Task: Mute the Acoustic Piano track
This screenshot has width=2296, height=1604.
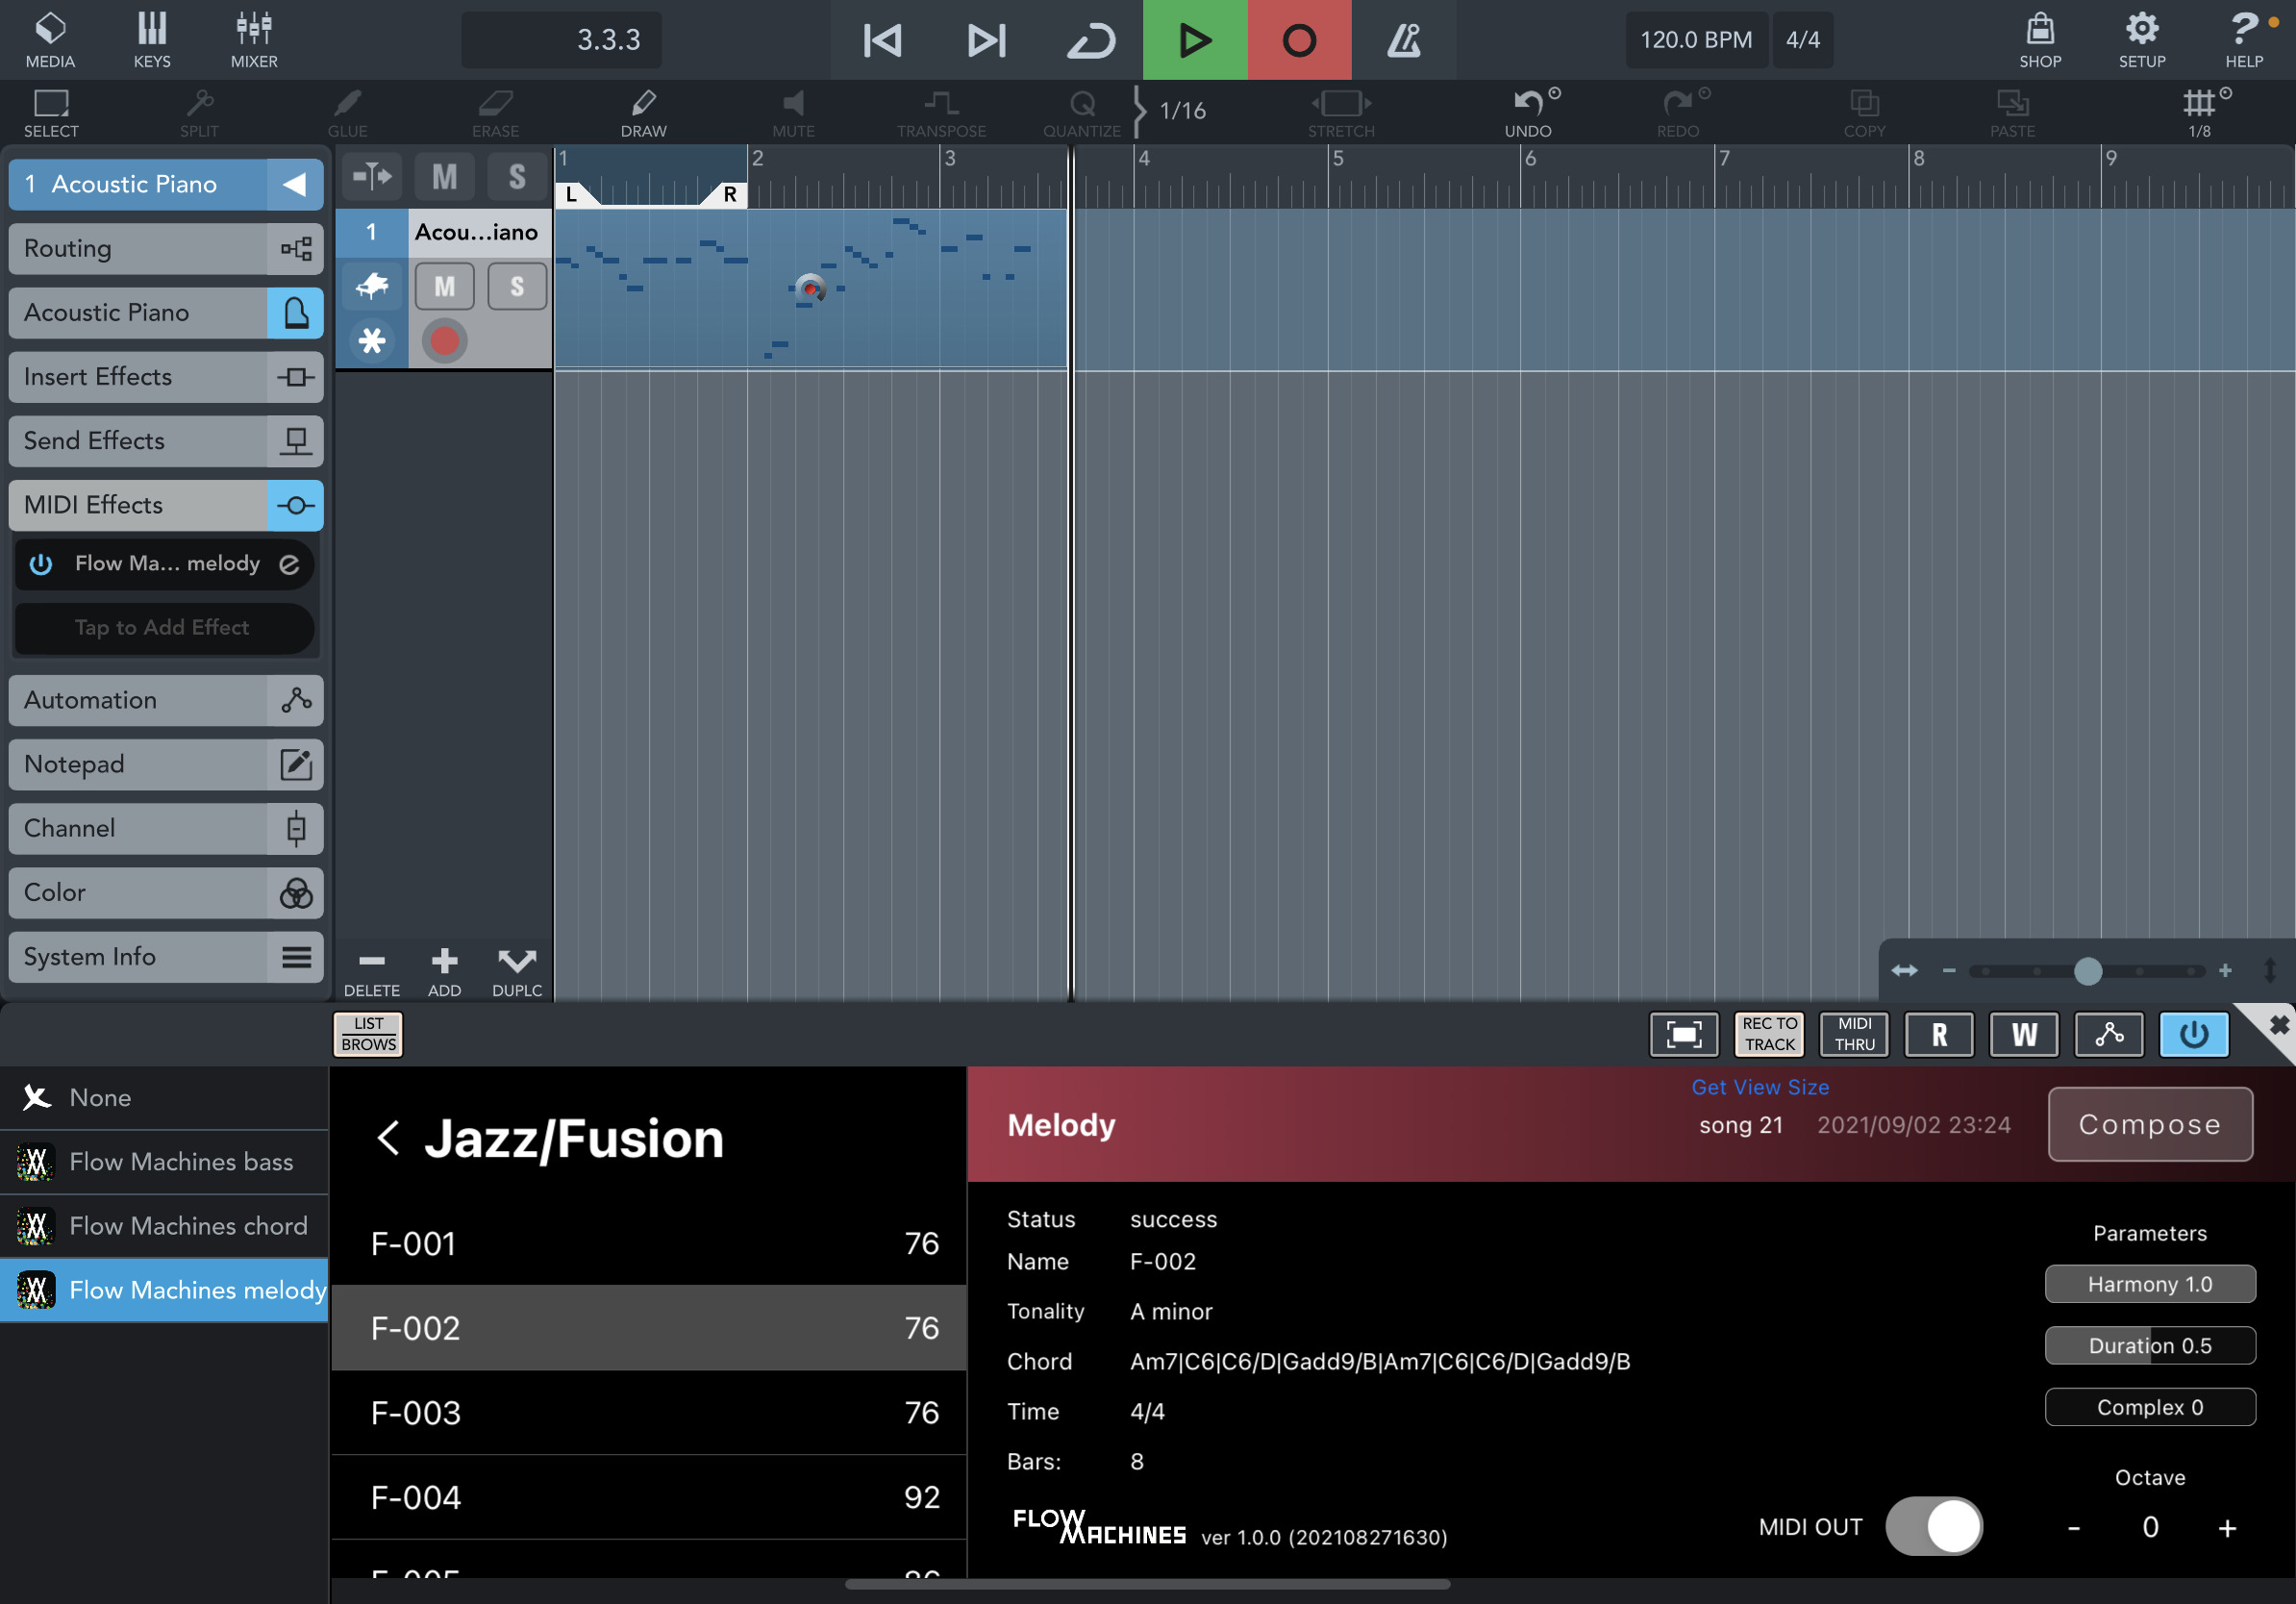Action: (444, 287)
